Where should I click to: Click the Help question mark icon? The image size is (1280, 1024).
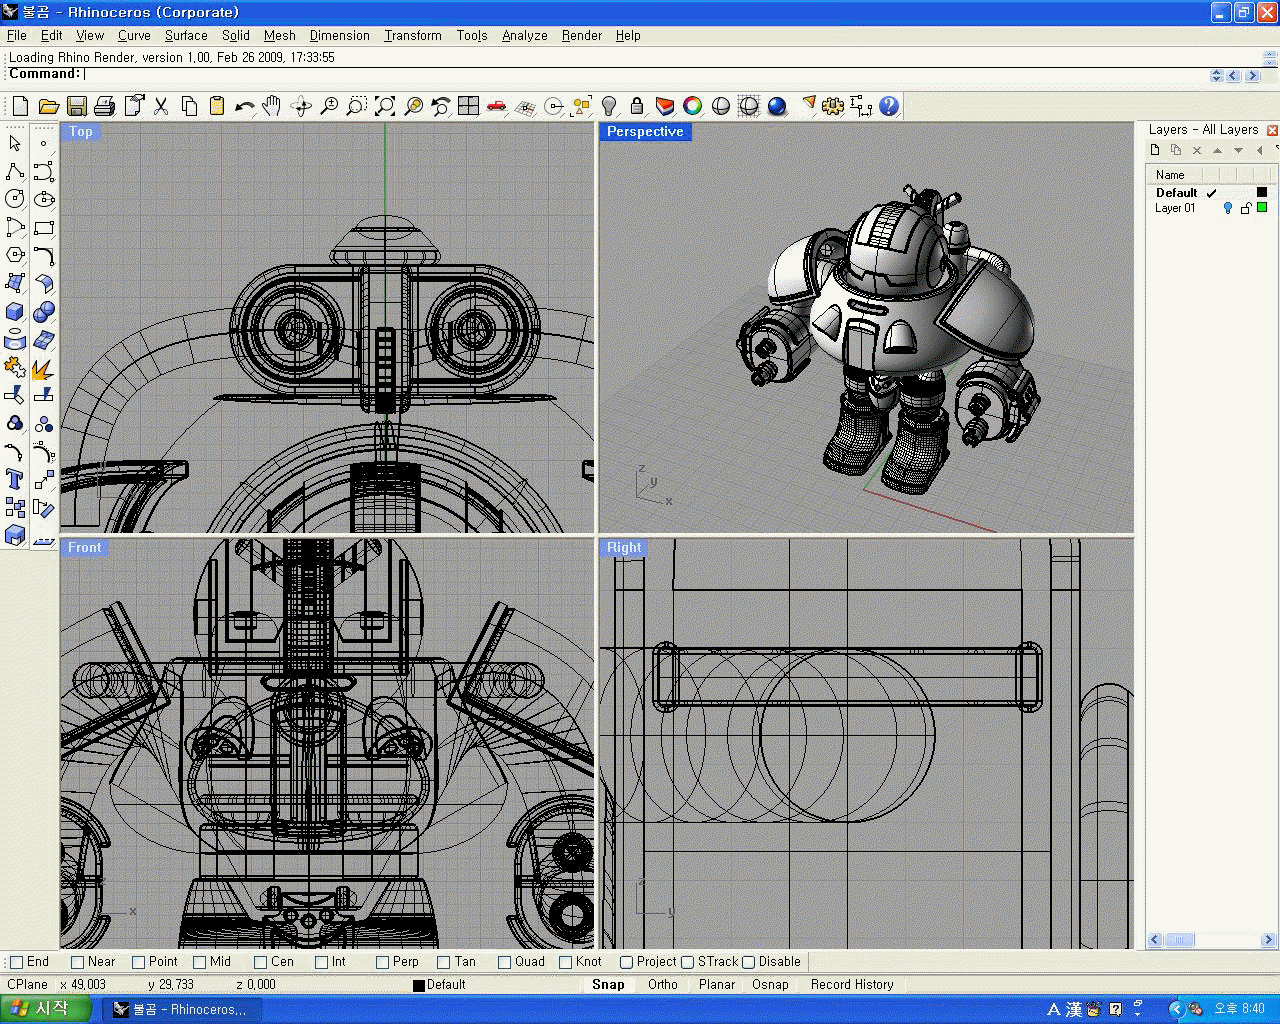click(889, 106)
